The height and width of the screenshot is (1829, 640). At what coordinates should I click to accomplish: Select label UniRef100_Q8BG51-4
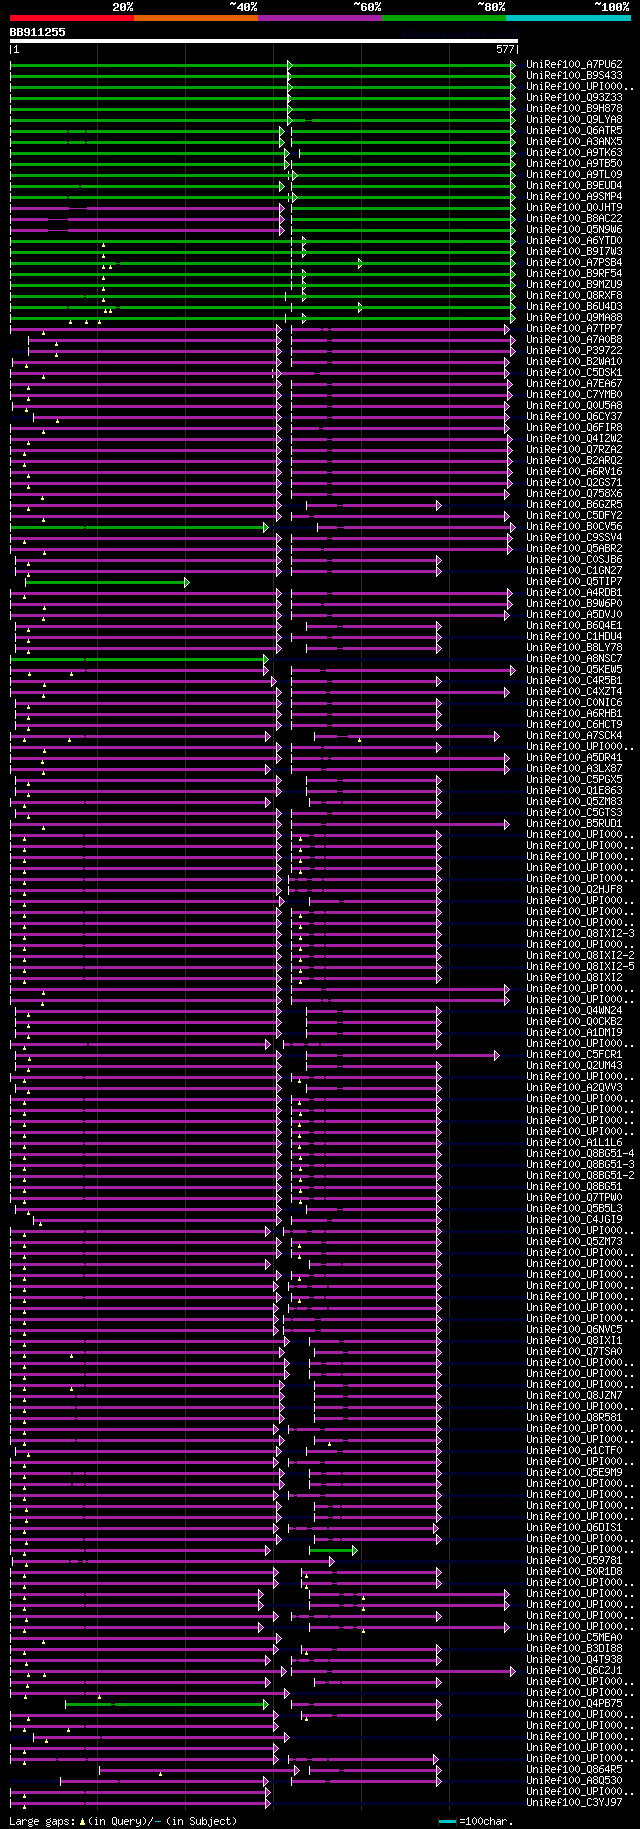tap(580, 1154)
